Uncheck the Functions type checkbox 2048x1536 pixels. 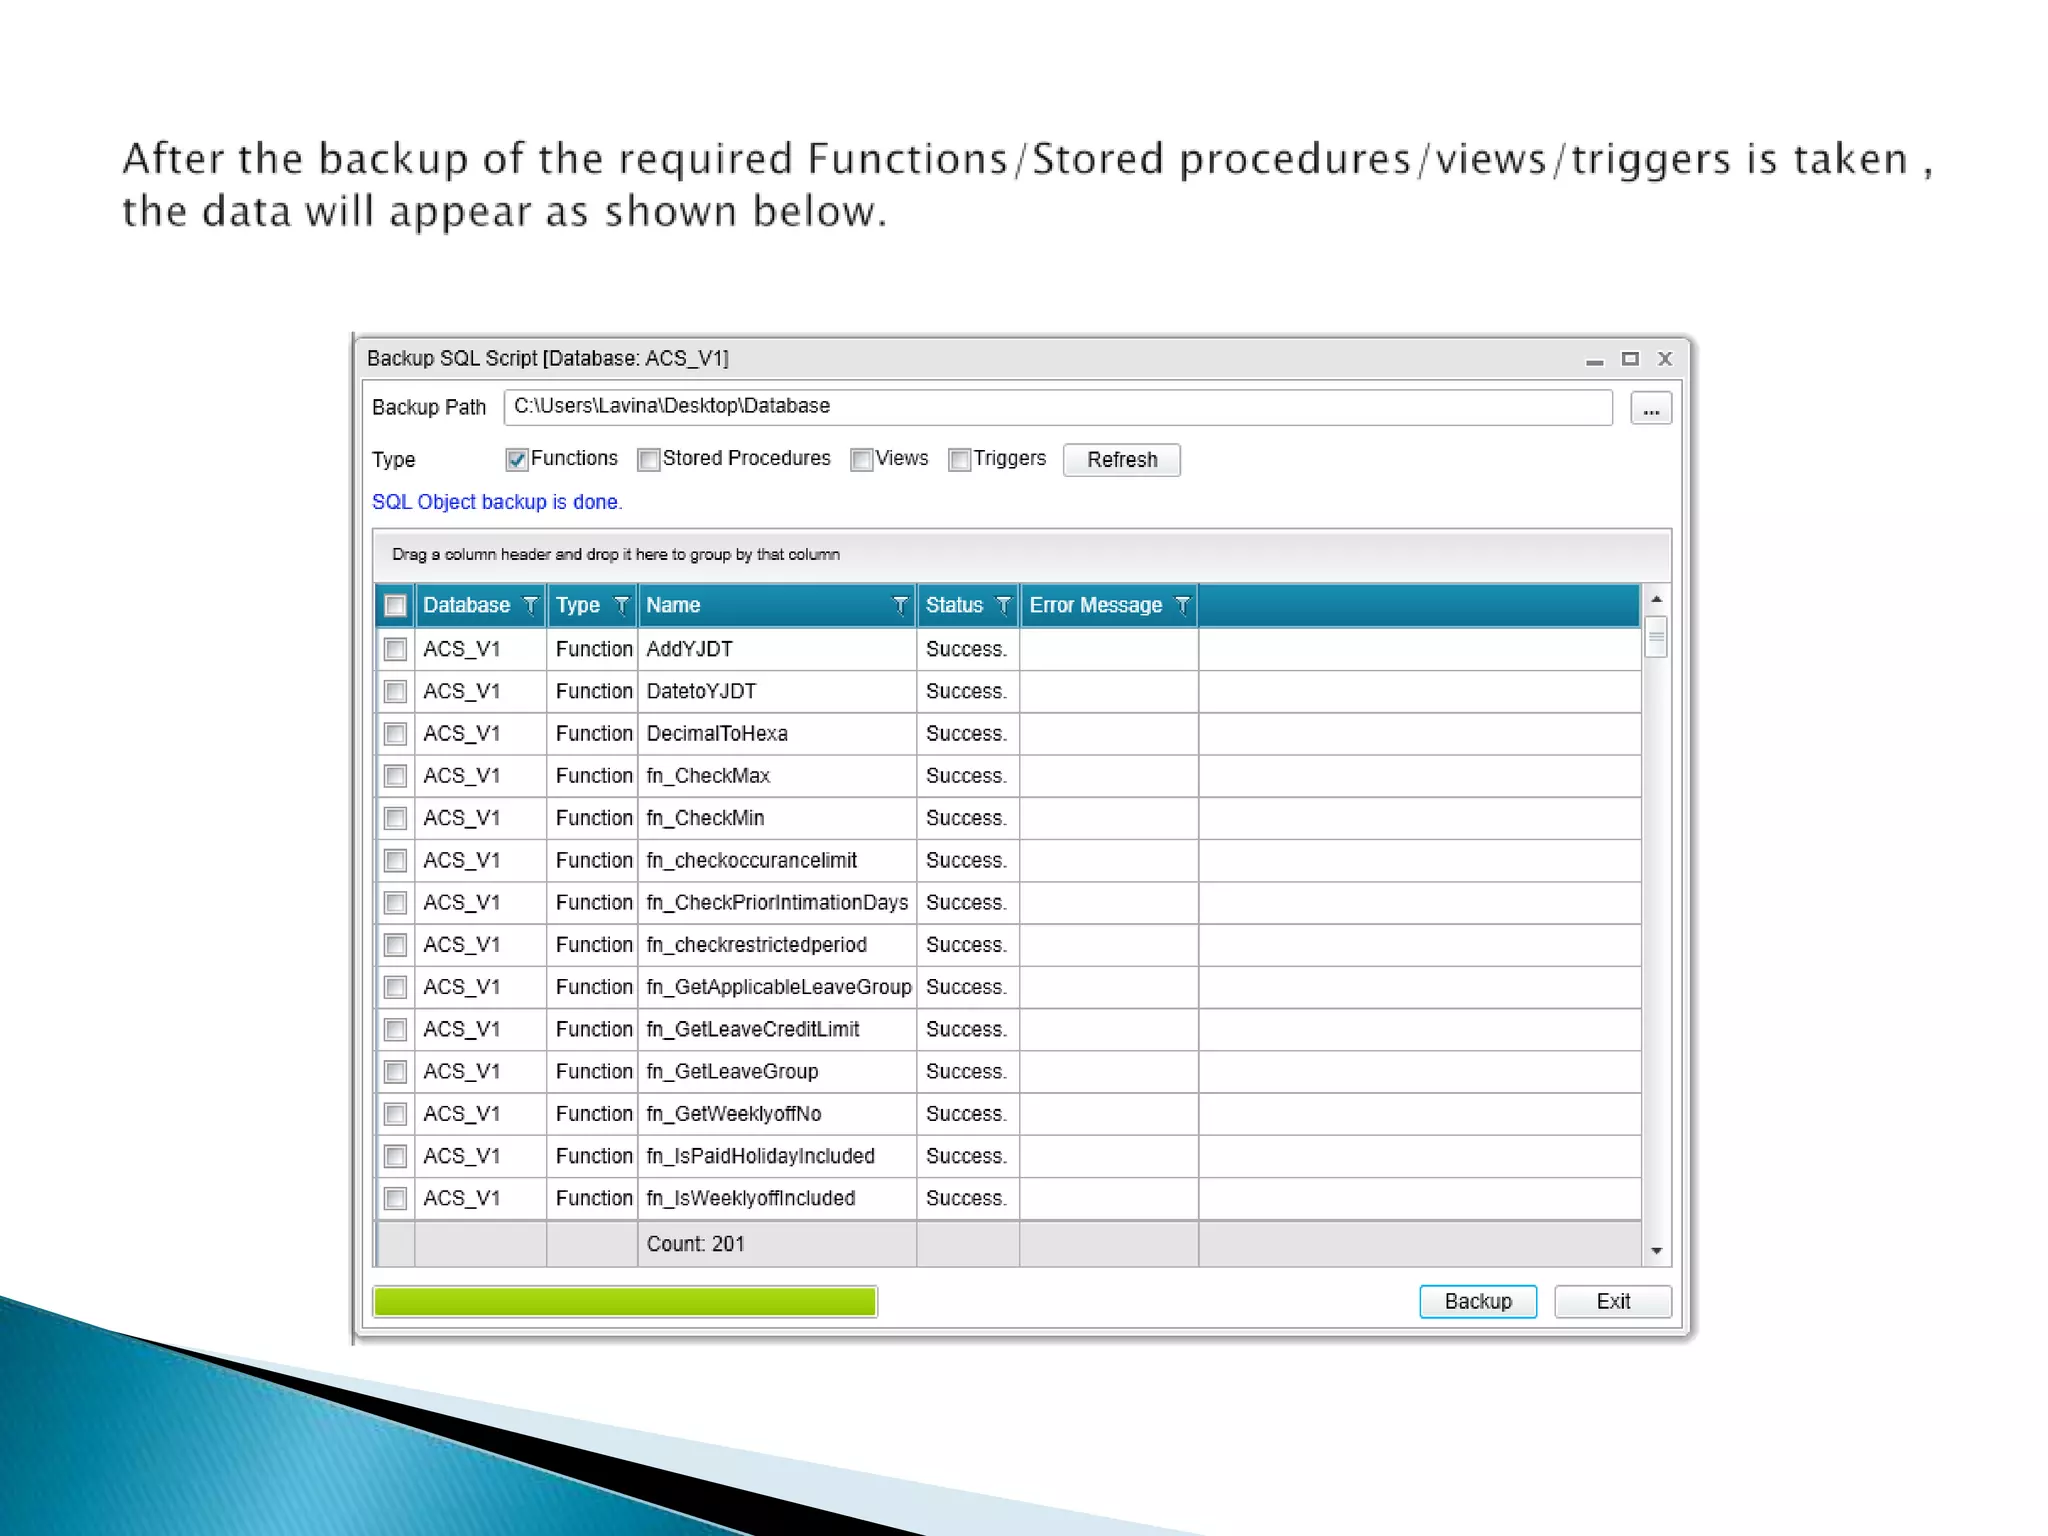517,460
